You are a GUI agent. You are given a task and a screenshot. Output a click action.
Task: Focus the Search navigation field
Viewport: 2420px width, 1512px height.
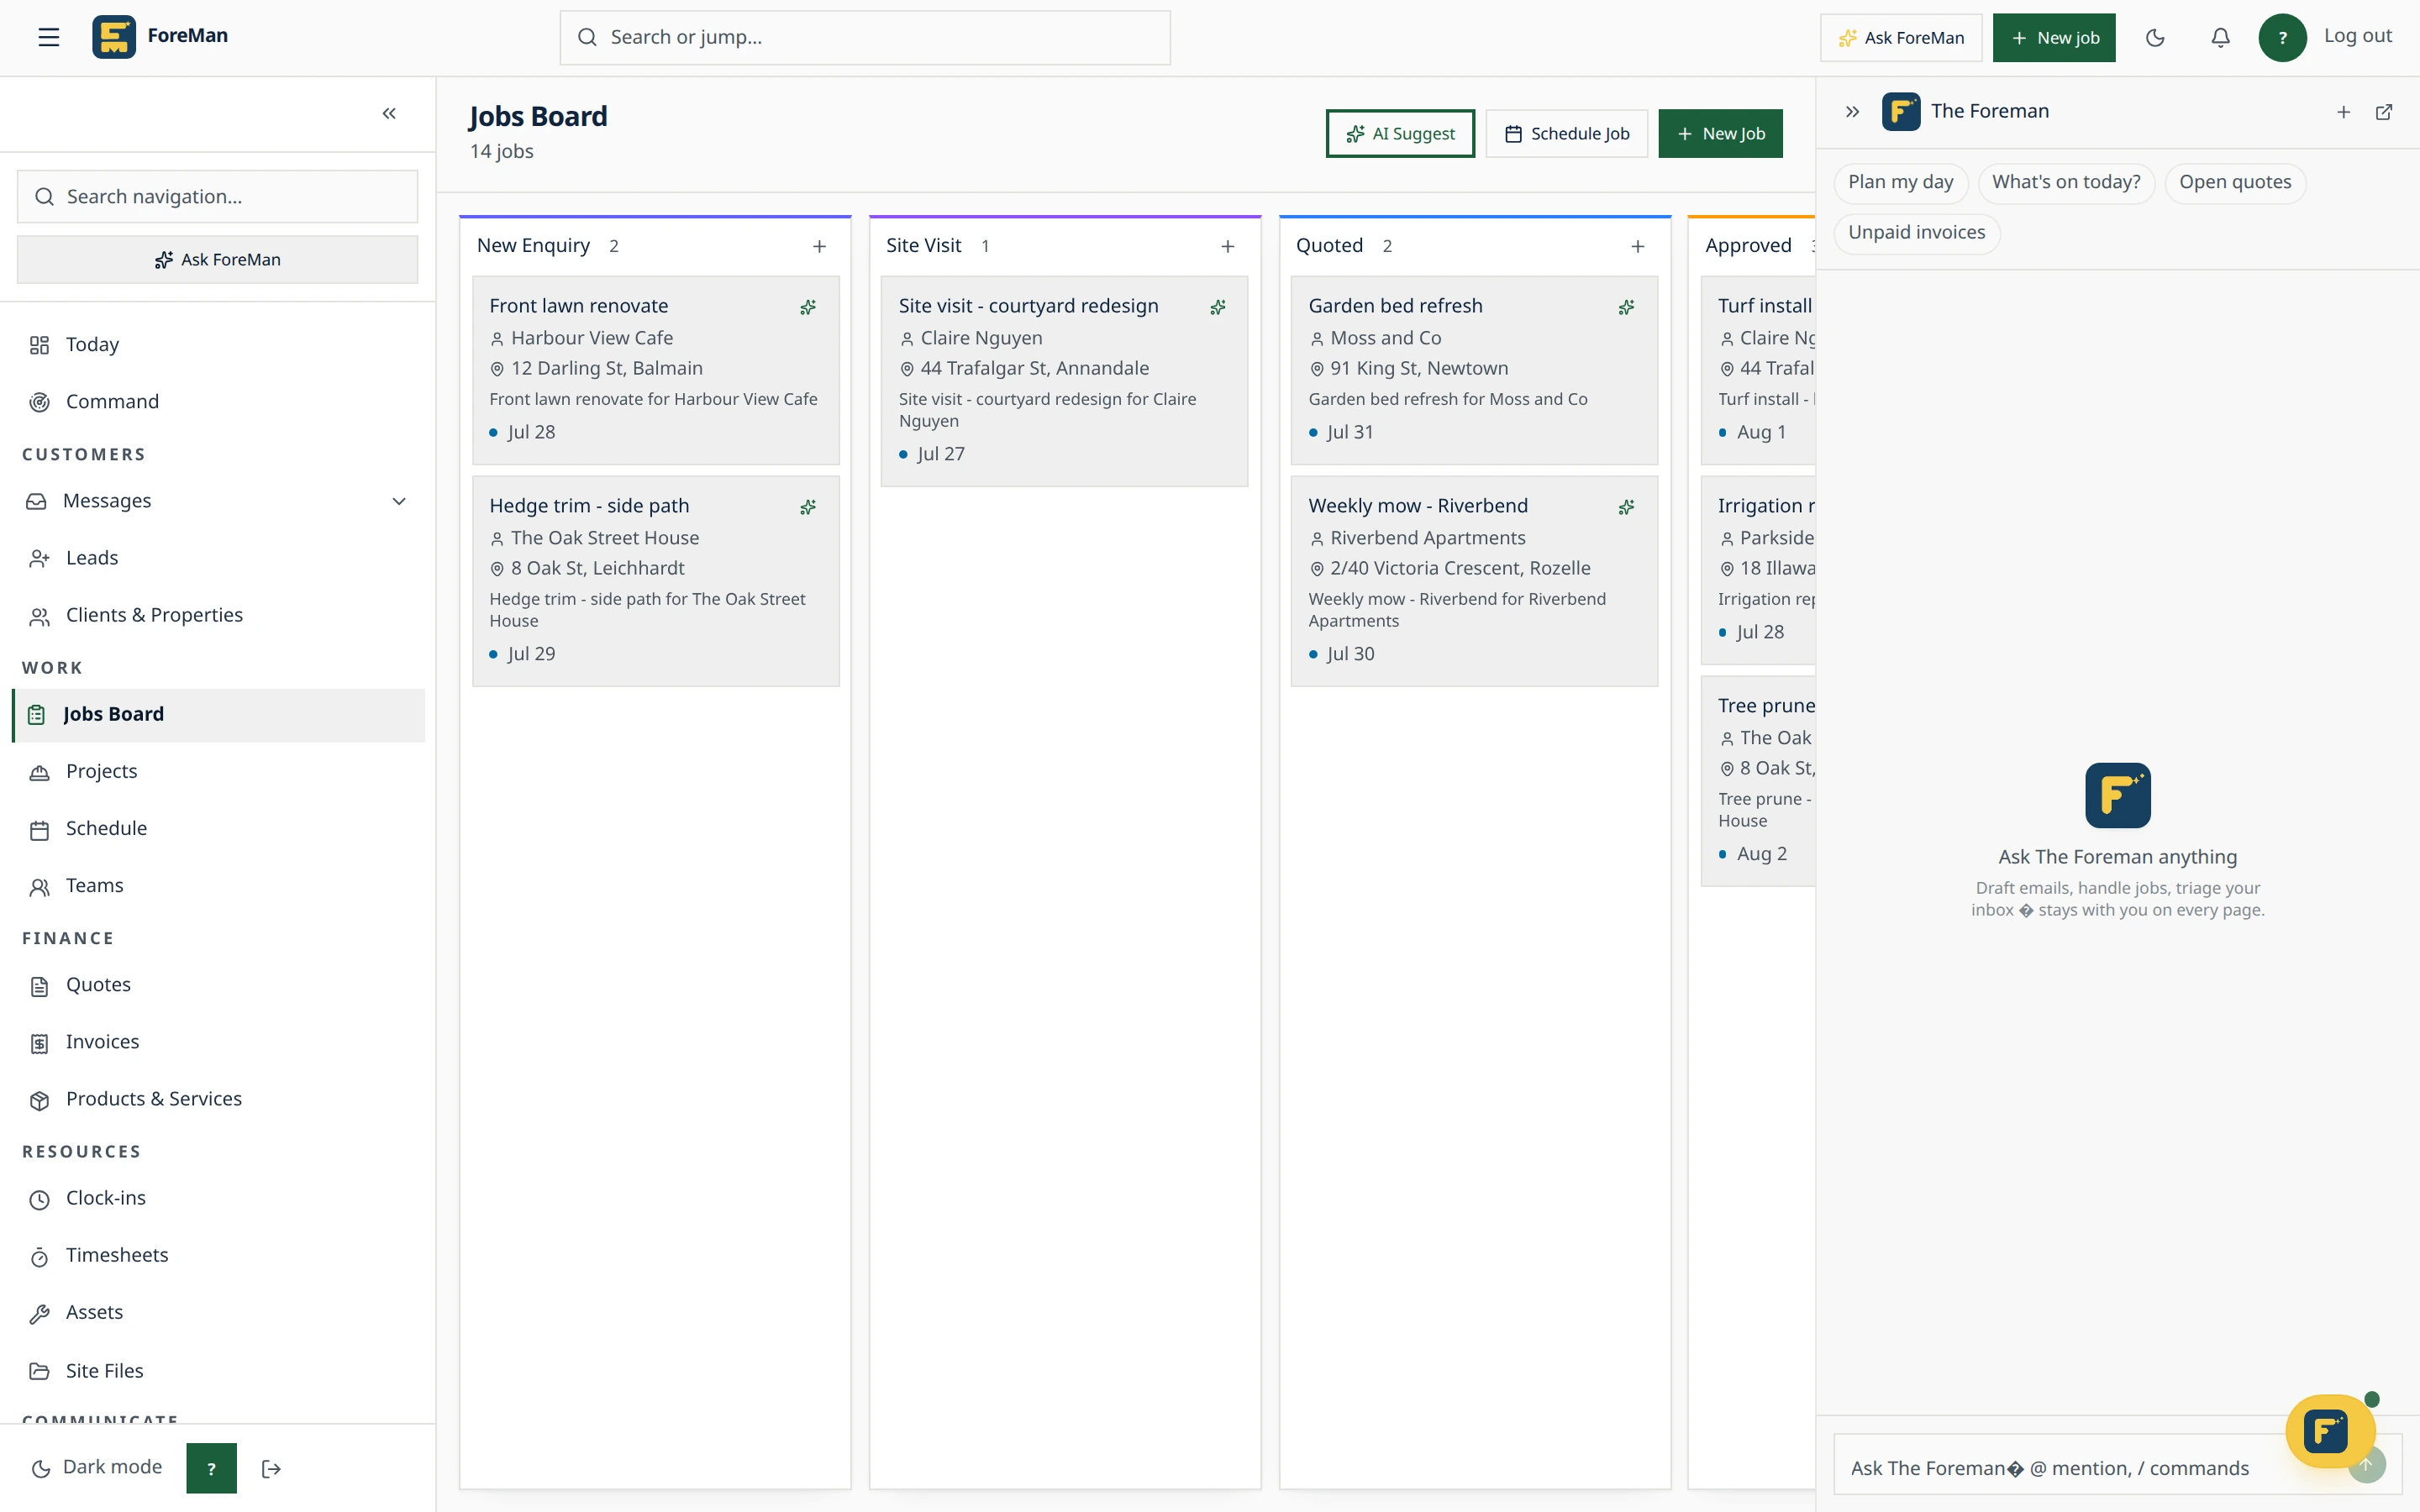pos(218,197)
